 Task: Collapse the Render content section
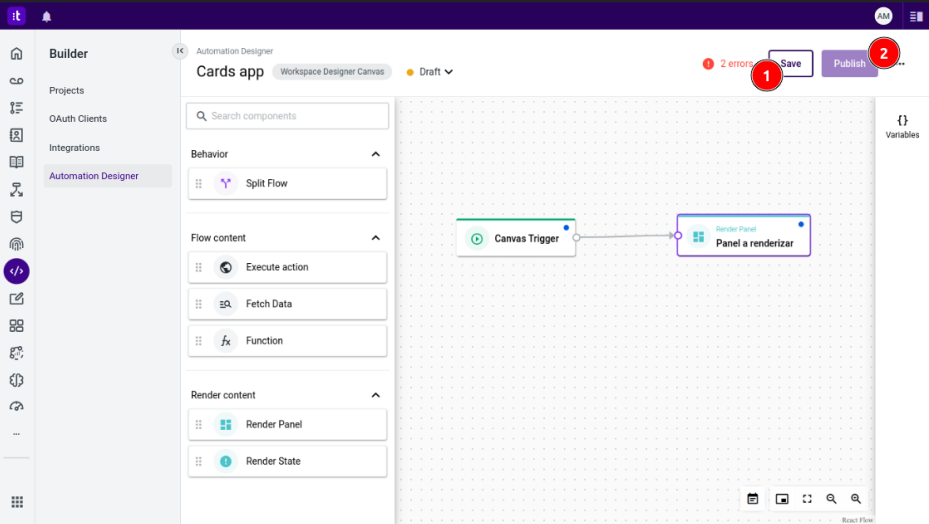click(x=376, y=395)
